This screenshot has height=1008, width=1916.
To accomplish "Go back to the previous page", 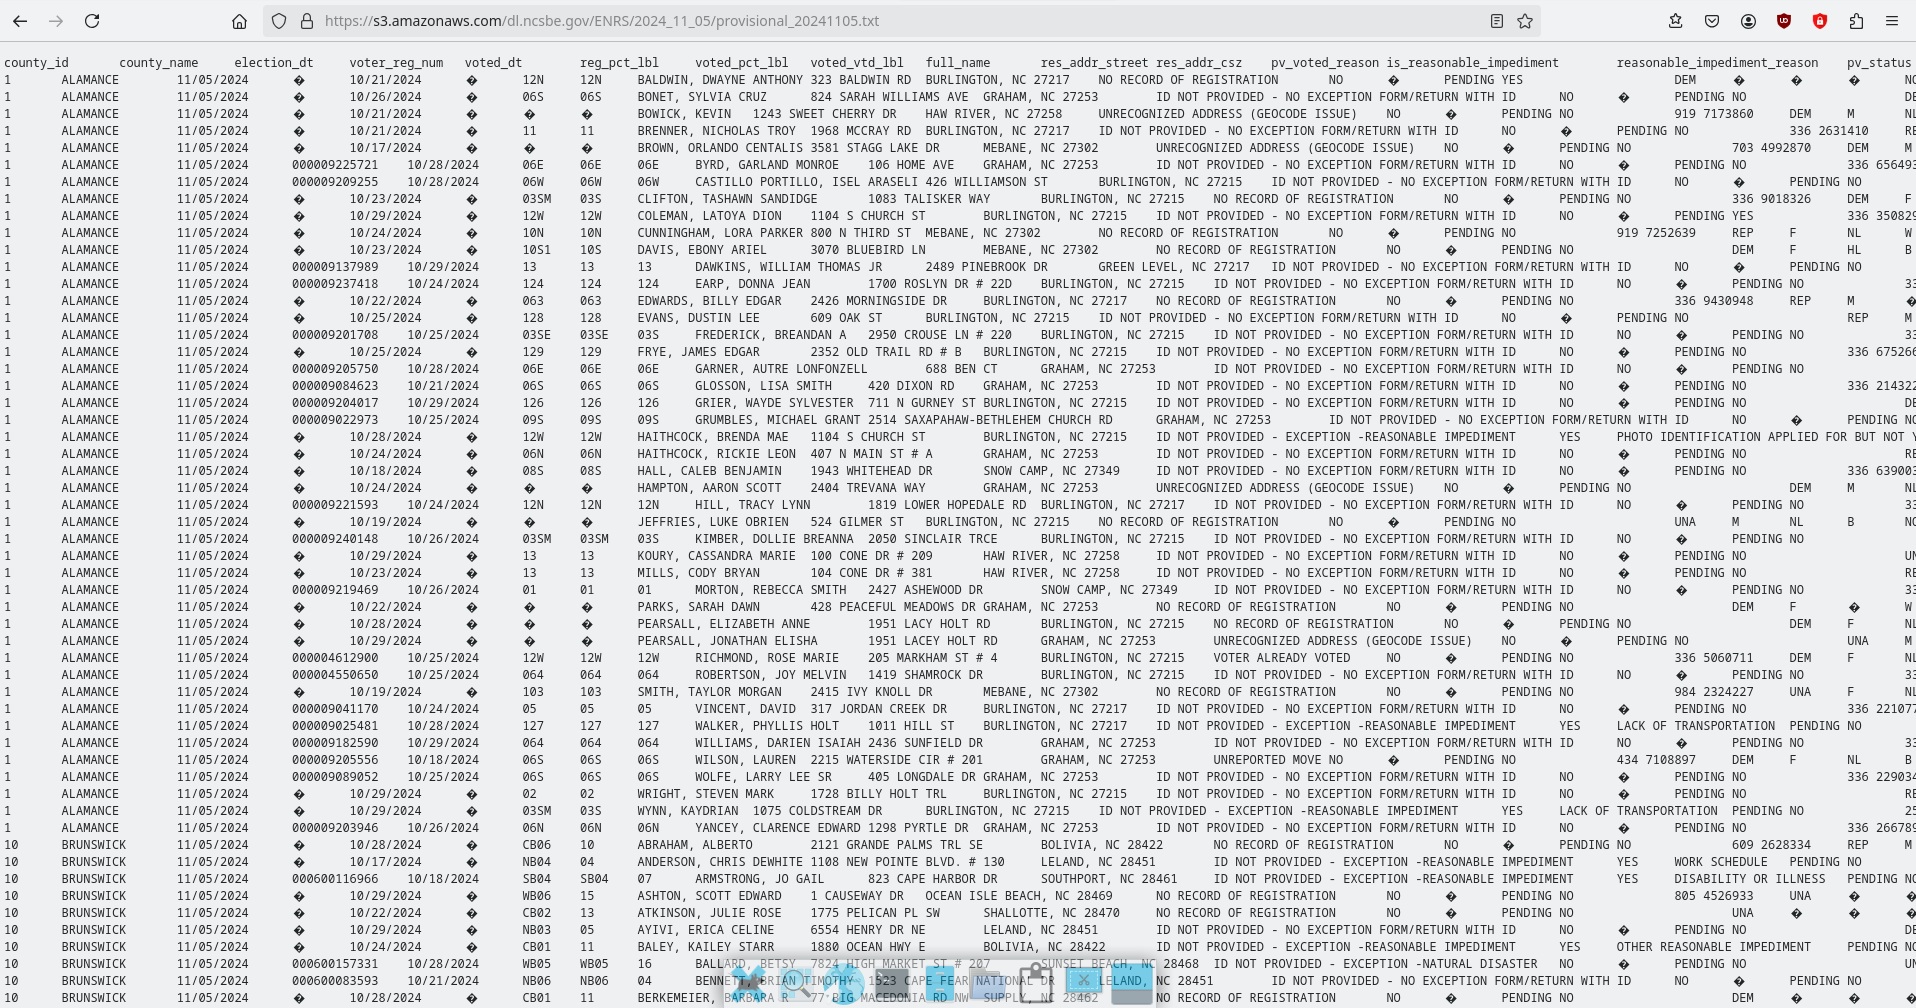I will pos(20,21).
